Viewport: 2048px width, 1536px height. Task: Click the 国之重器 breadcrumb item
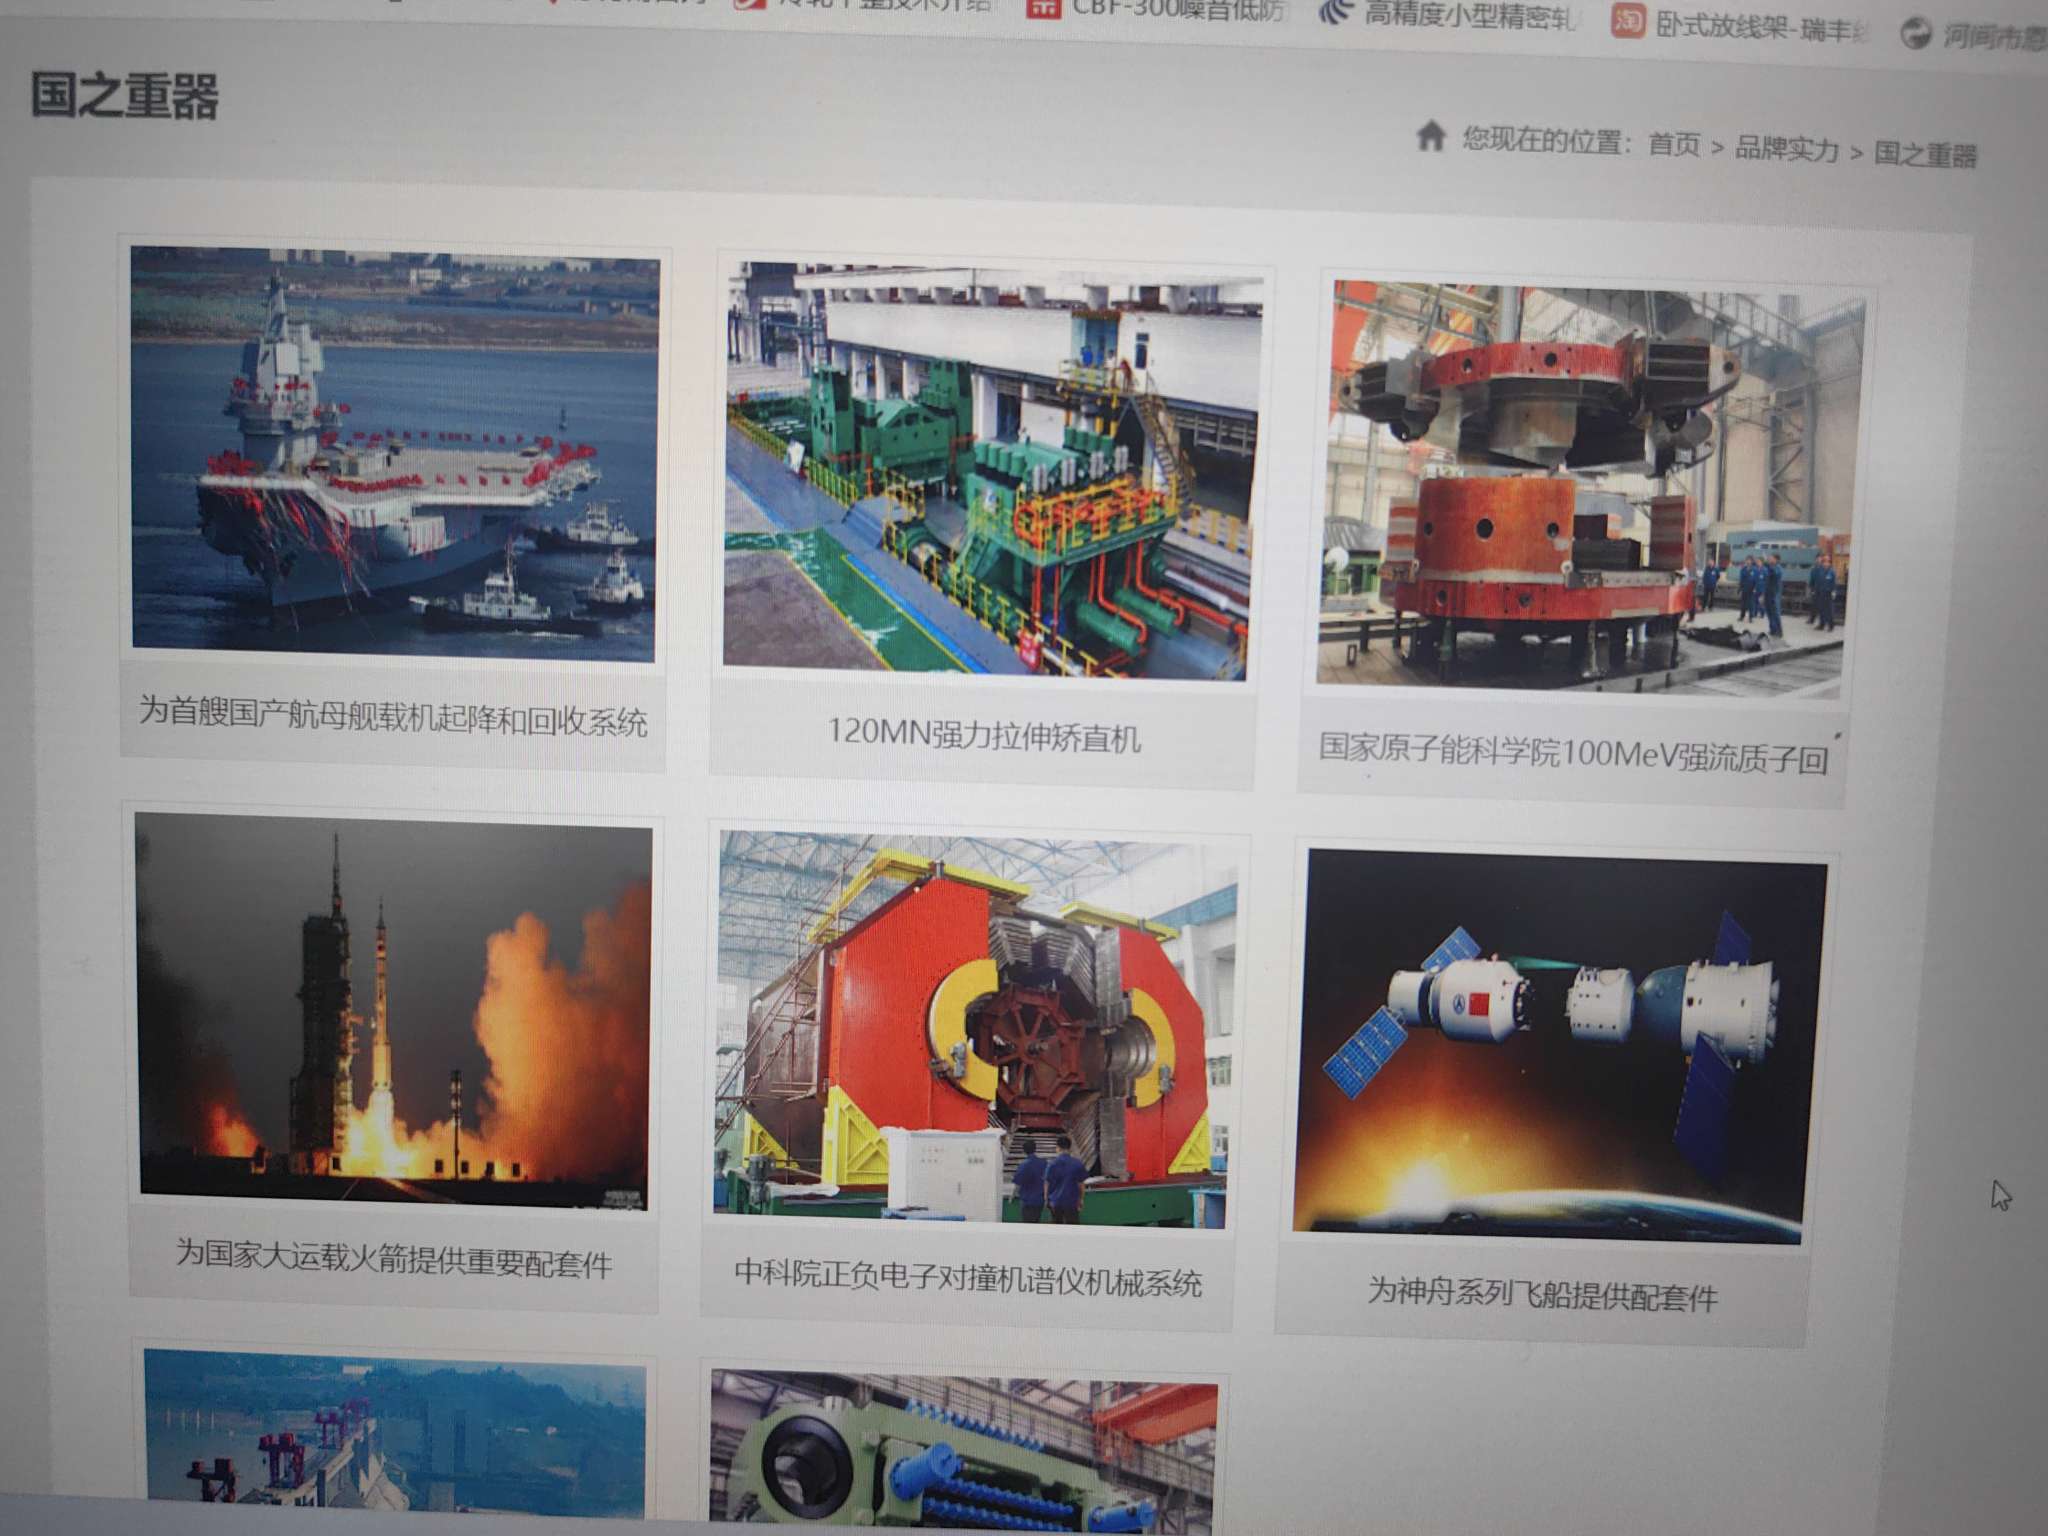point(1925,154)
